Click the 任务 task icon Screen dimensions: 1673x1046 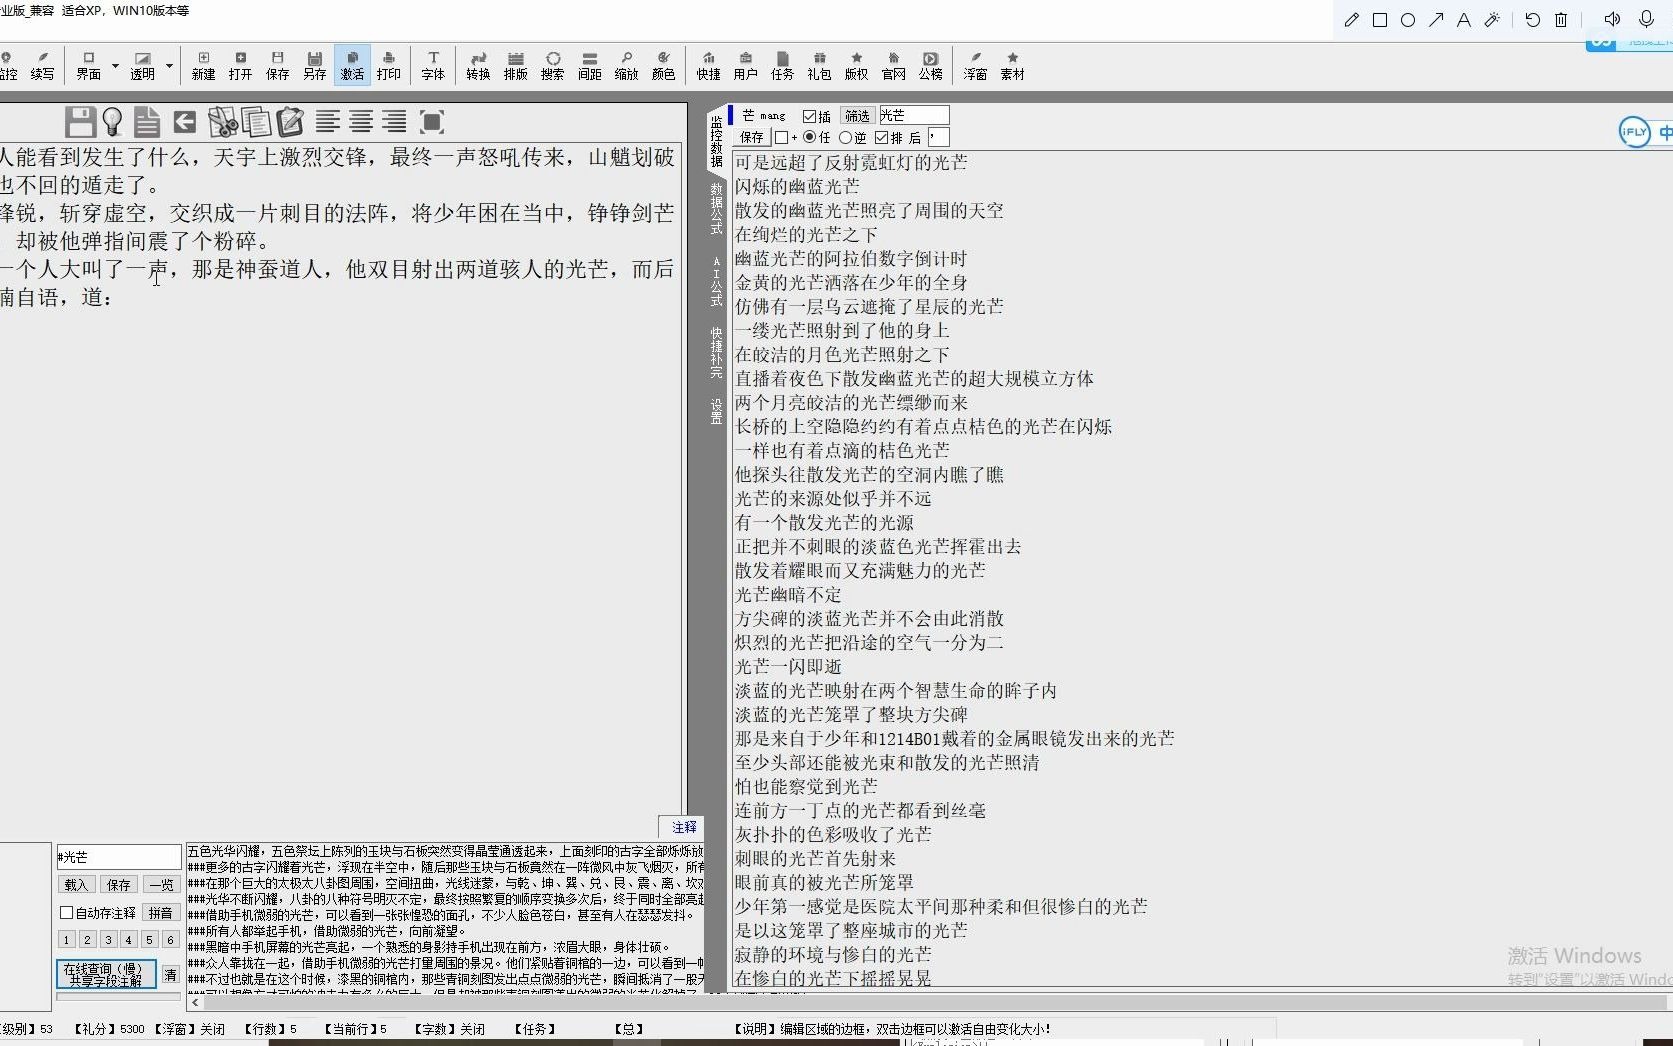783,65
